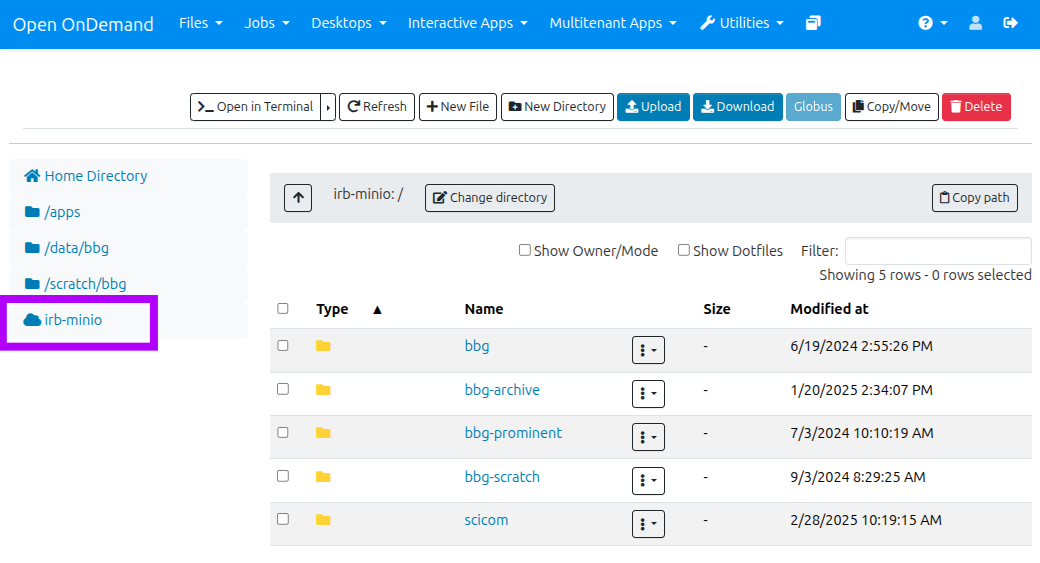Tick the checkbox for bbg-archive row

[283, 389]
